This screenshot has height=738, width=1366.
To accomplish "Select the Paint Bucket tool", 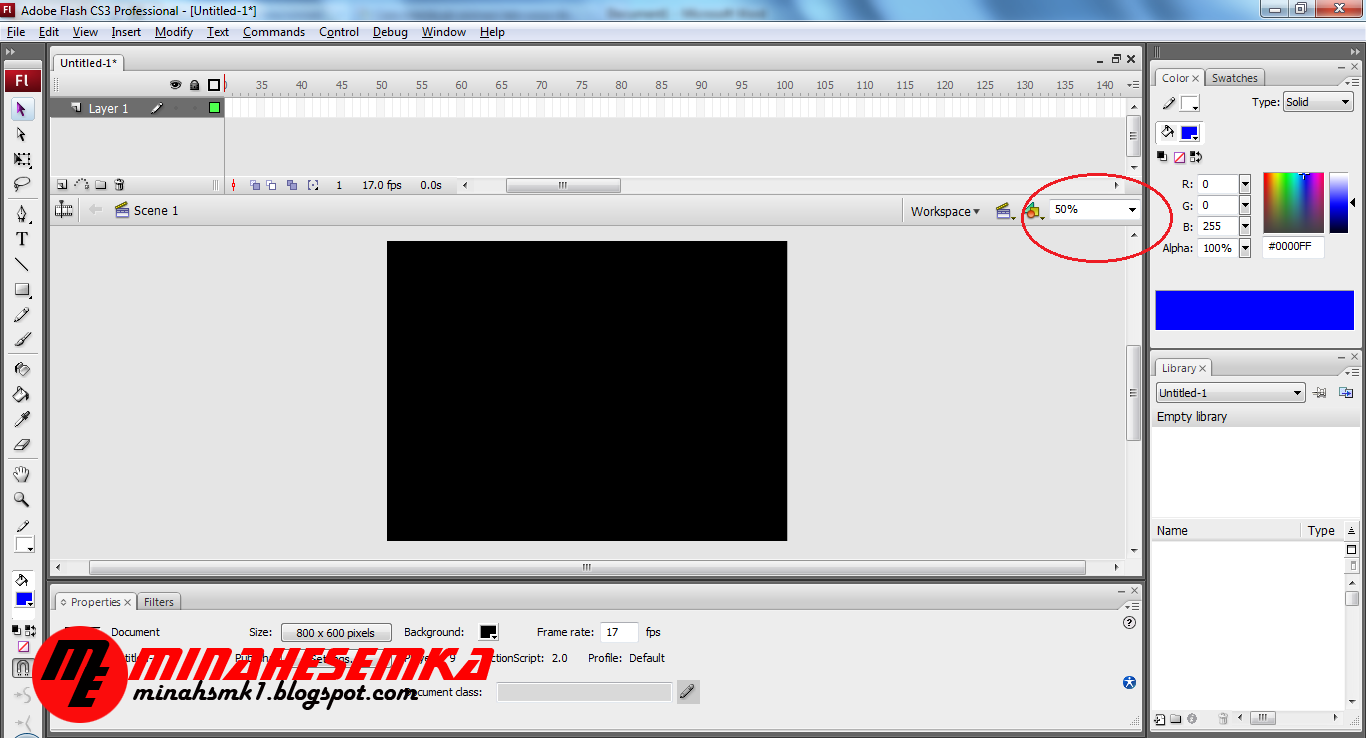I will (22, 393).
